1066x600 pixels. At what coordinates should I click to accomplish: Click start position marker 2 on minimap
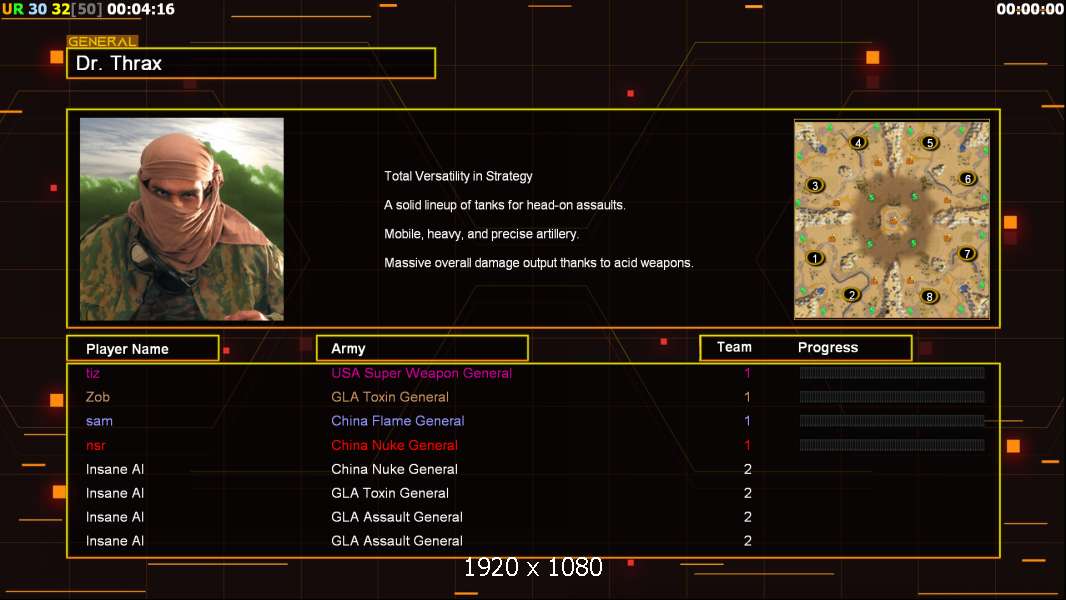(x=851, y=295)
